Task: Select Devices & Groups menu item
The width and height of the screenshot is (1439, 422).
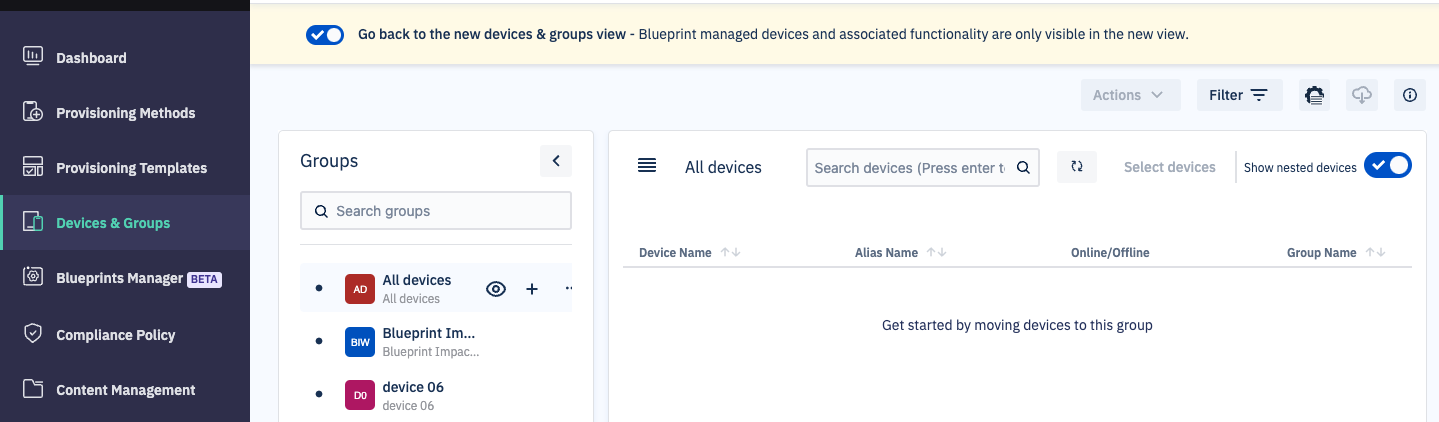Action: point(125,223)
